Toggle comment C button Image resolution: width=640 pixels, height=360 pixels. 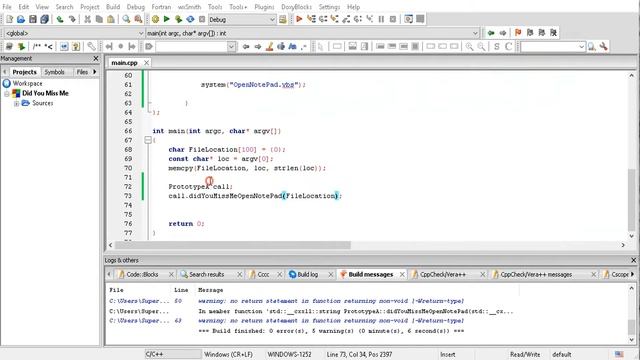pyautogui.click(x=509, y=47)
